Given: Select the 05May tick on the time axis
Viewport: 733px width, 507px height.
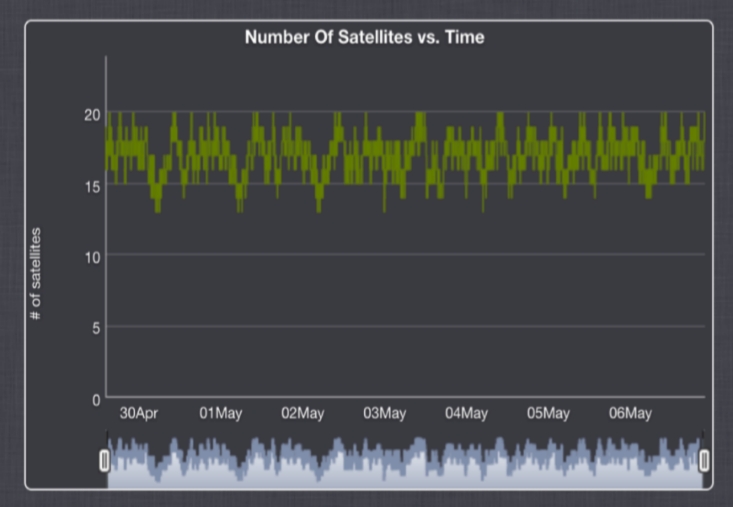Looking at the screenshot, I should tap(548, 414).
